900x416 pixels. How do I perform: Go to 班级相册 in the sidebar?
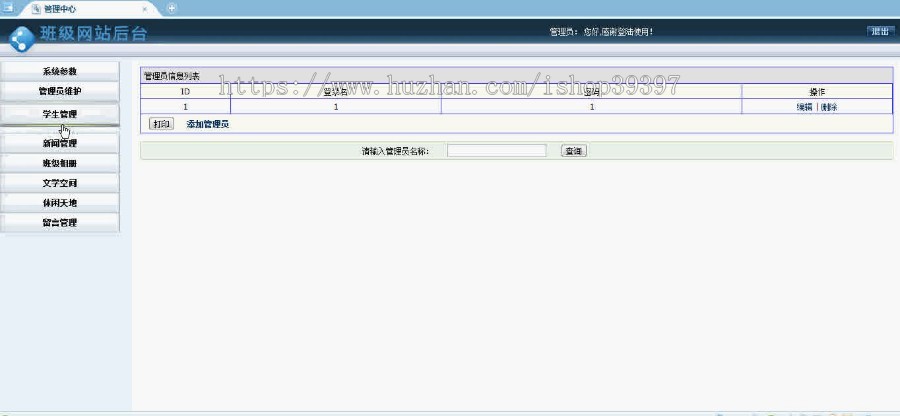click(60, 163)
